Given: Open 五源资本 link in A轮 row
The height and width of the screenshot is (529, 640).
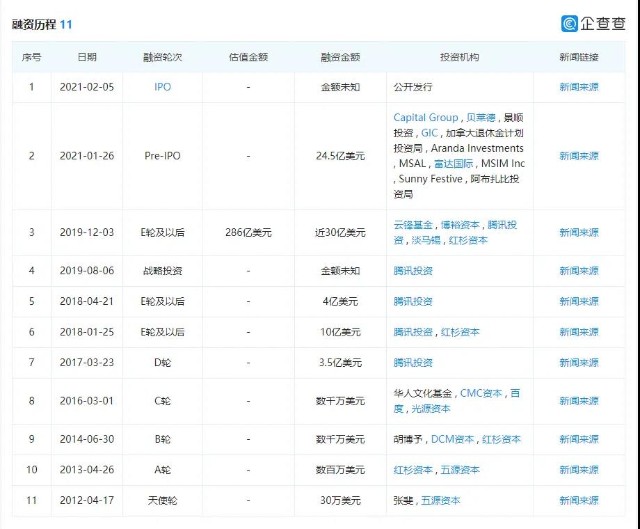Looking at the screenshot, I should (x=460, y=470).
